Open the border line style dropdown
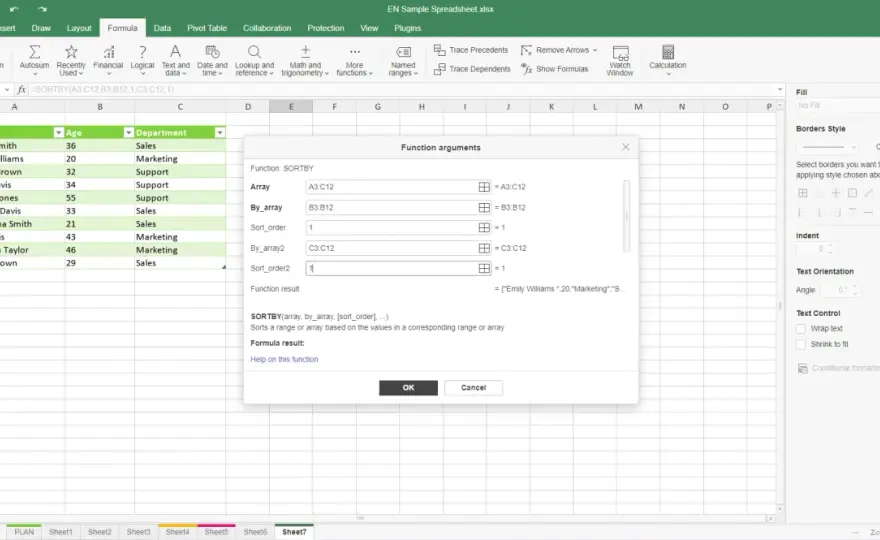Image resolution: width=880 pixels, height=540 pixels. [828, 147]
